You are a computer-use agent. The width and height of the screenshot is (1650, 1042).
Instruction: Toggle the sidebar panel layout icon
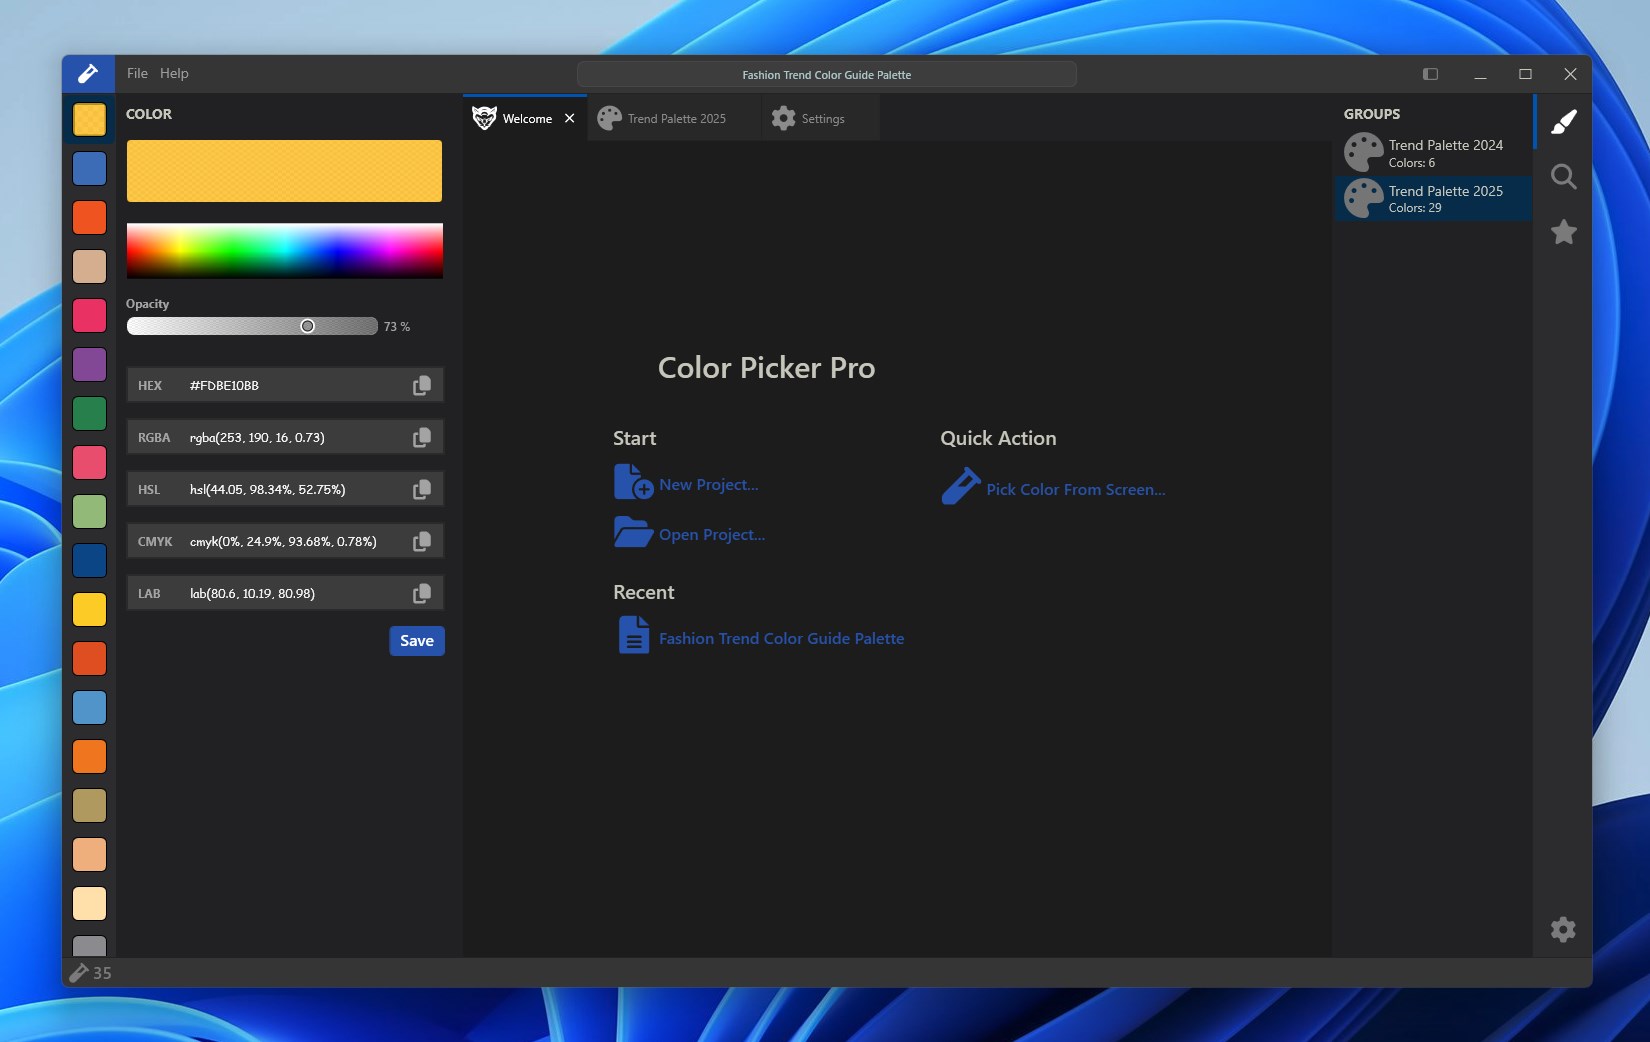pyautogui.click(x=1430, y=74)
